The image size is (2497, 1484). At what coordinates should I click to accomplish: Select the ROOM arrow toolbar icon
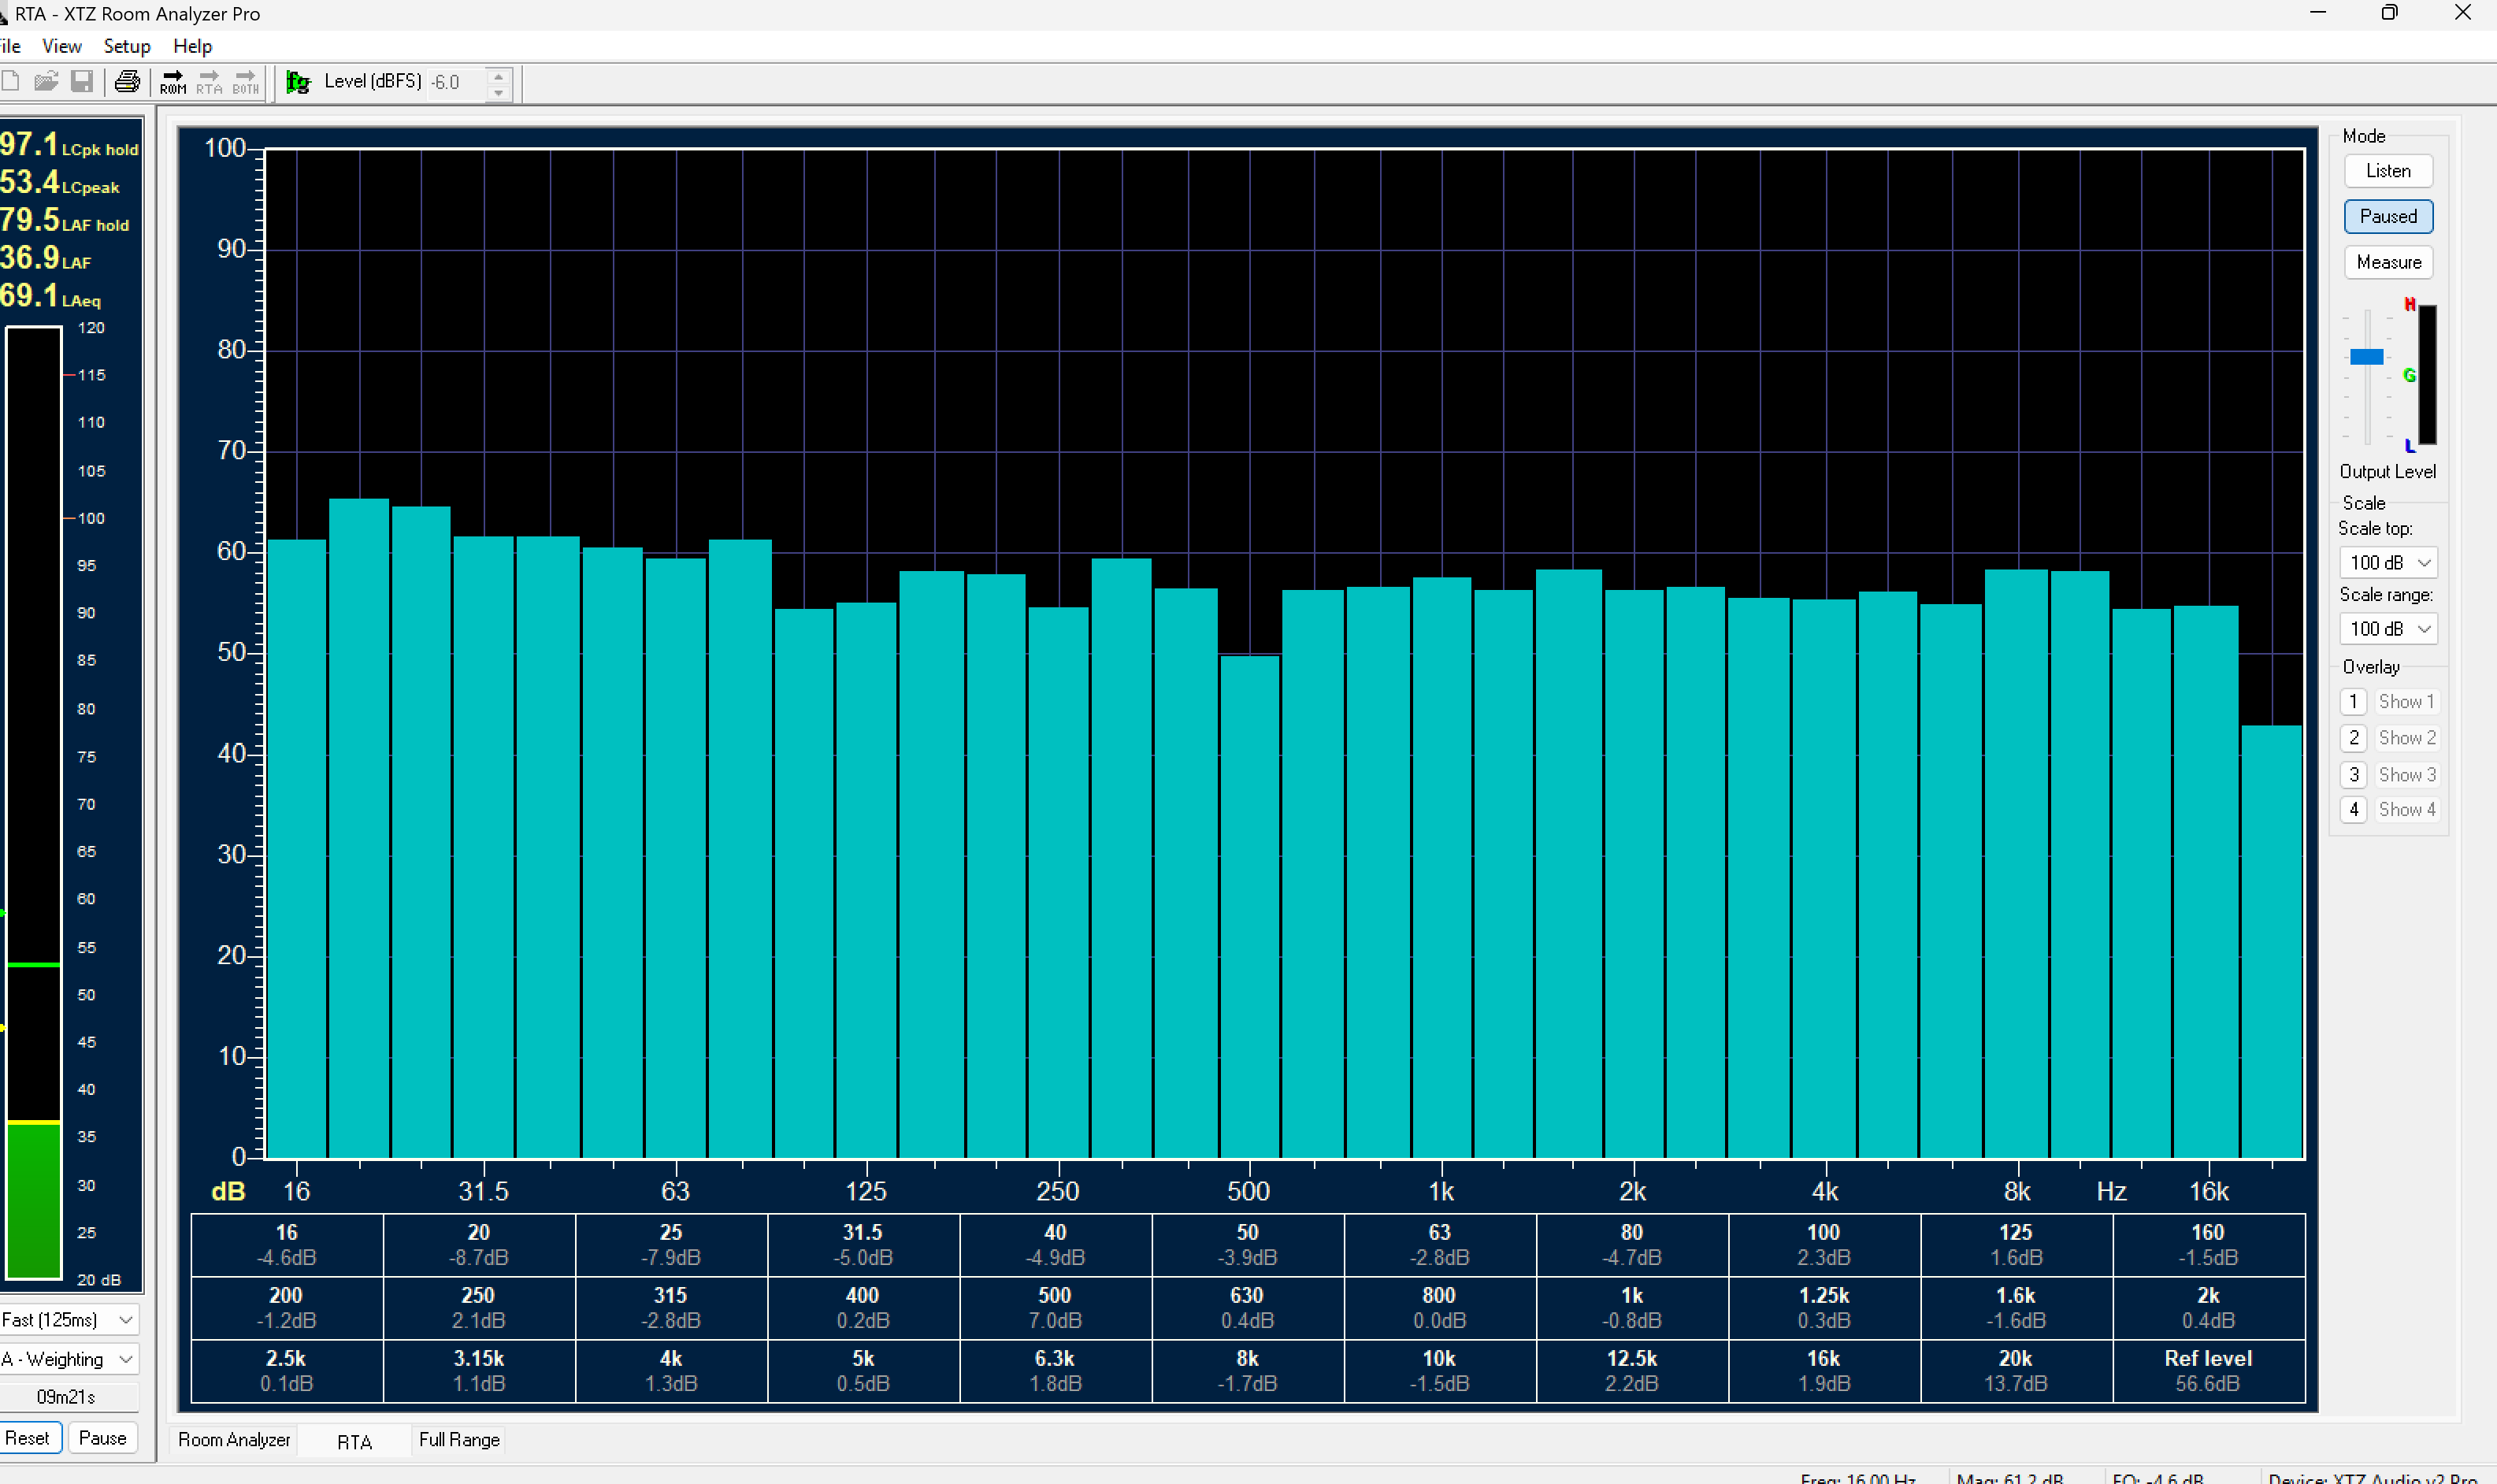pyautogui.click(x=173, y=81)
